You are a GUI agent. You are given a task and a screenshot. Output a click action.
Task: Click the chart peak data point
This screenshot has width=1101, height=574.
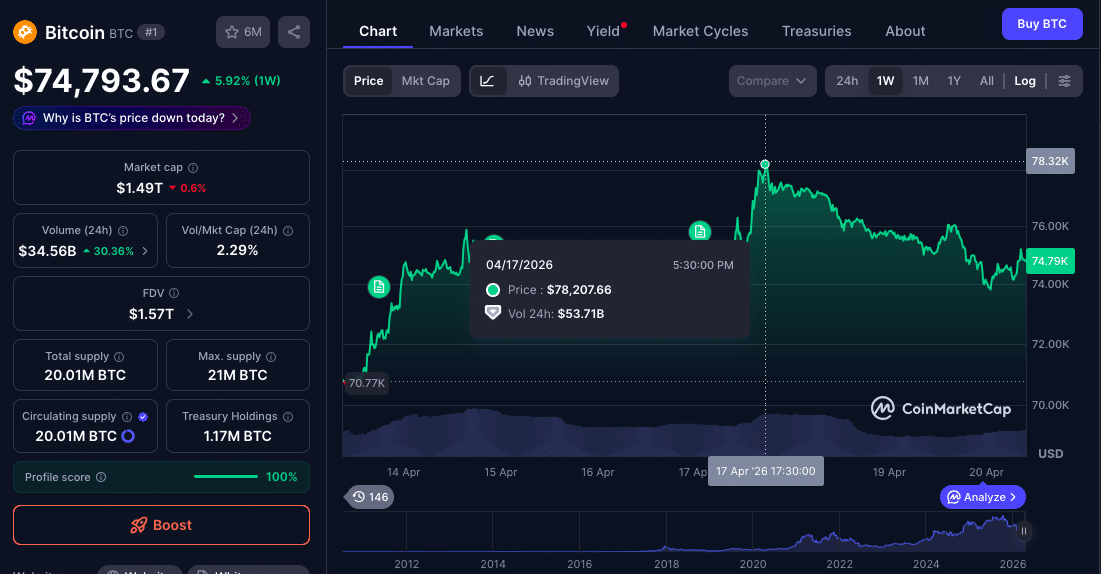765,164
